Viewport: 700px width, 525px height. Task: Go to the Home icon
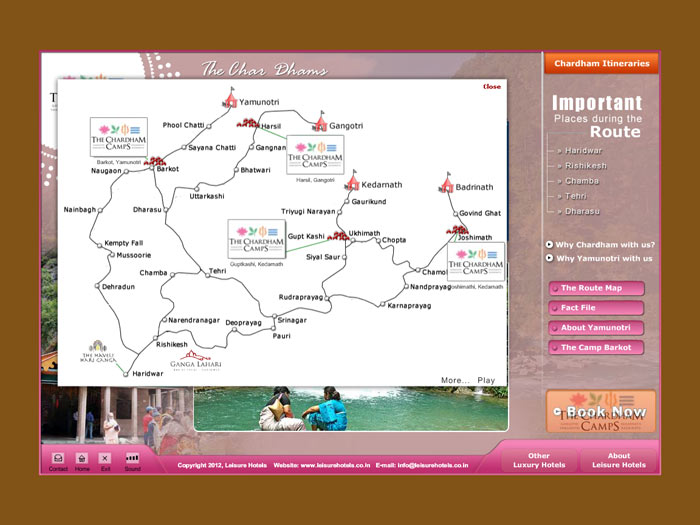[82, 458]
